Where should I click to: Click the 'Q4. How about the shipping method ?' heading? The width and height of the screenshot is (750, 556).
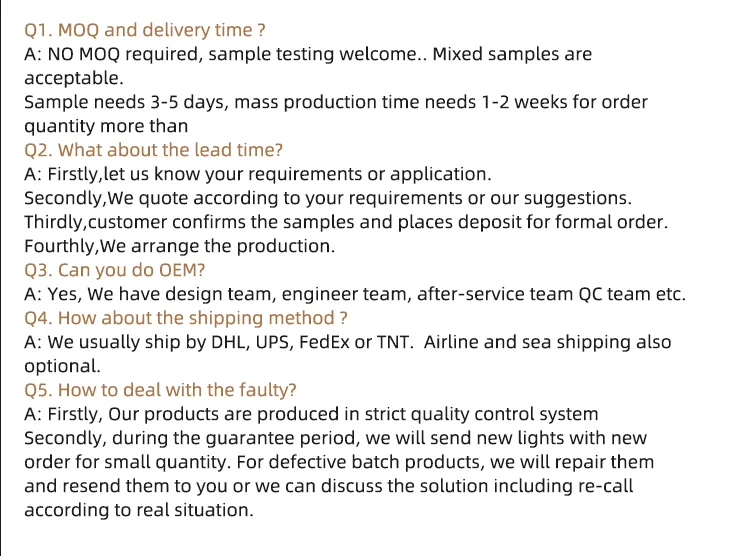click(x=186, y=318)
